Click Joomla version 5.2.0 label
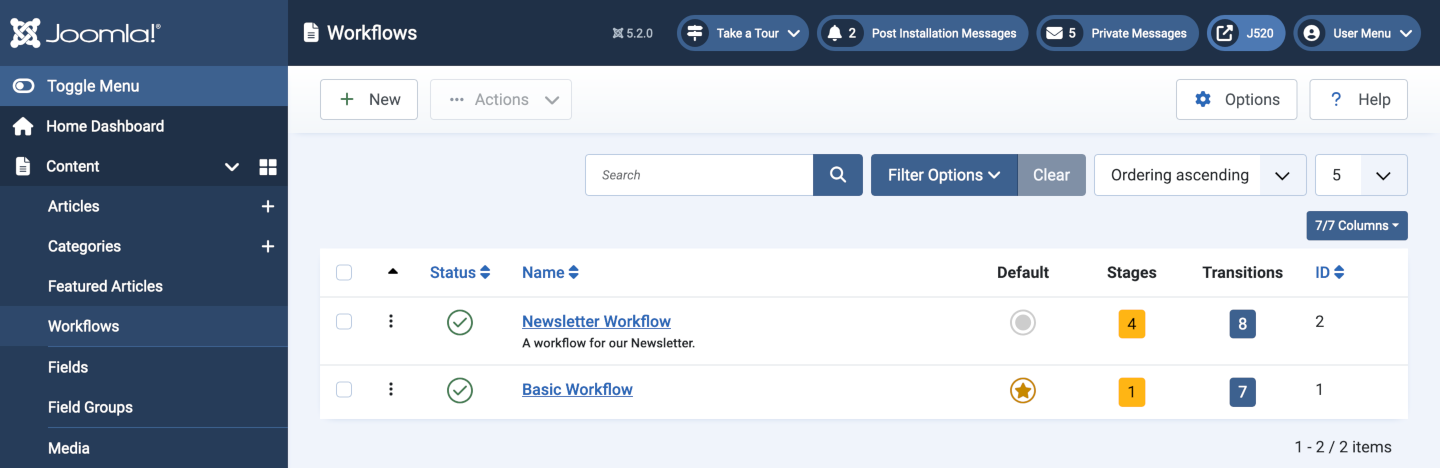 632,33
